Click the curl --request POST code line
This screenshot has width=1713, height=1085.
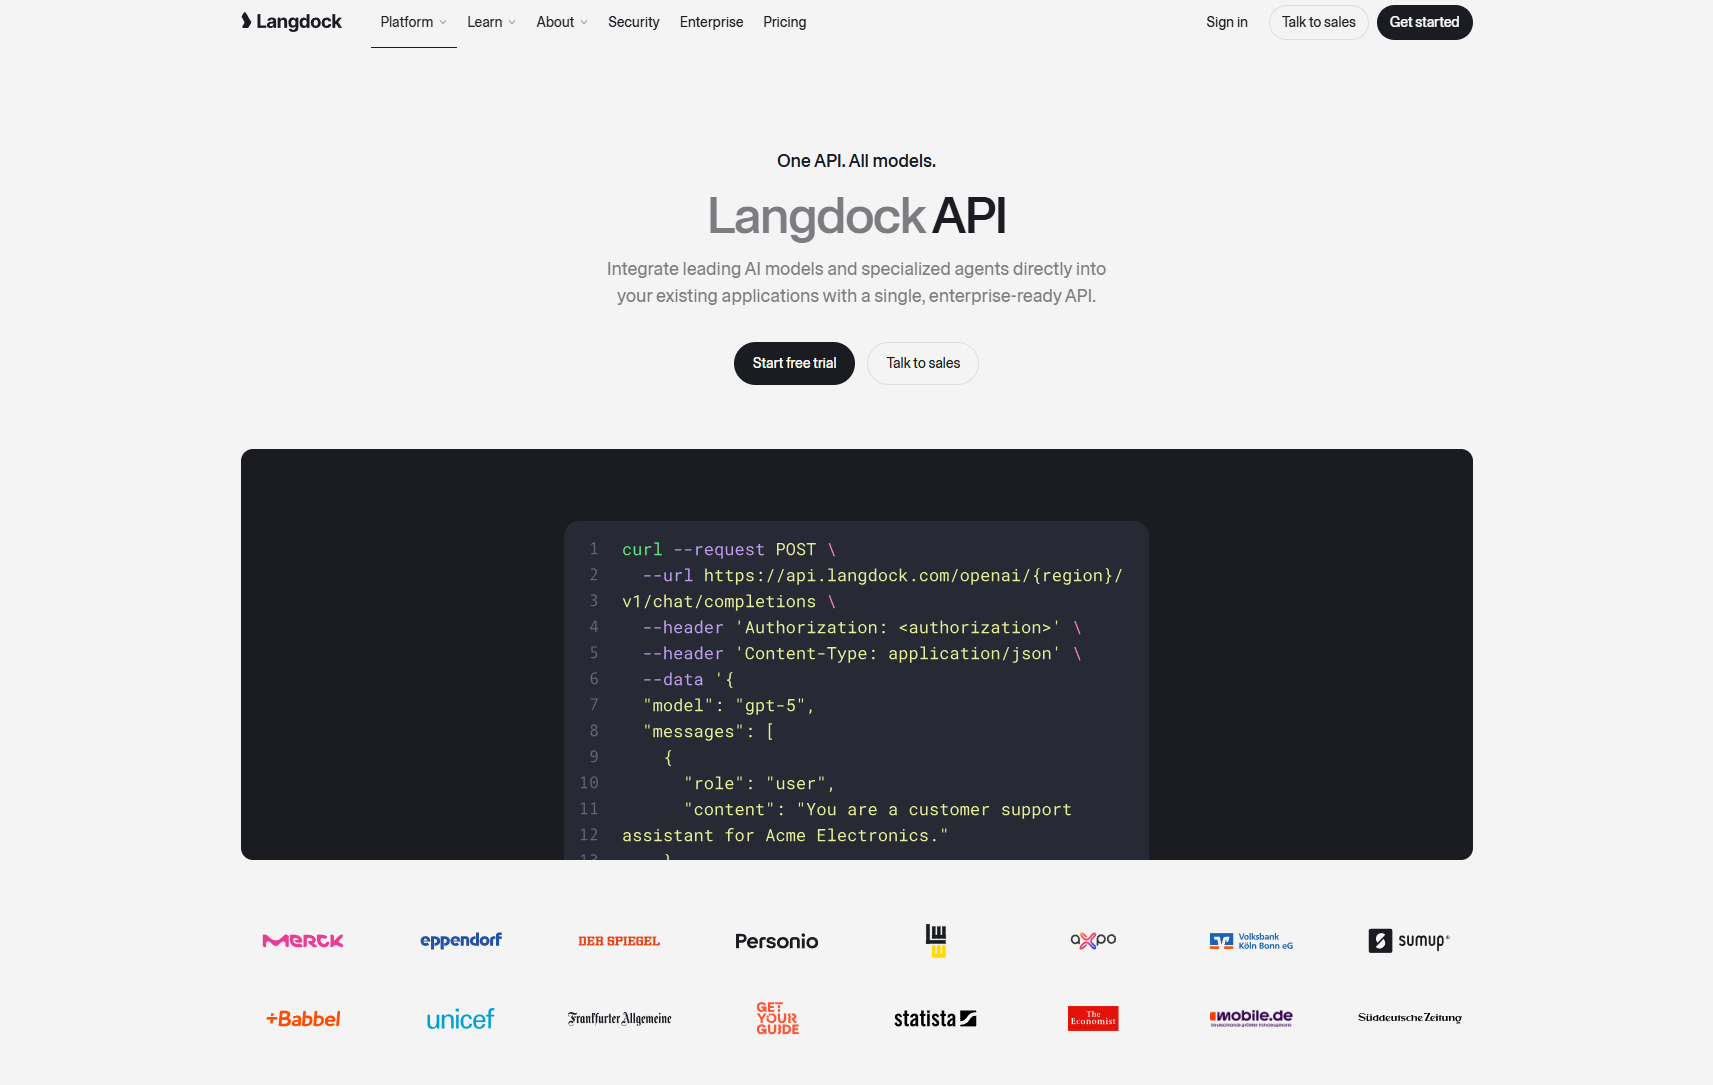click(729, 550)
